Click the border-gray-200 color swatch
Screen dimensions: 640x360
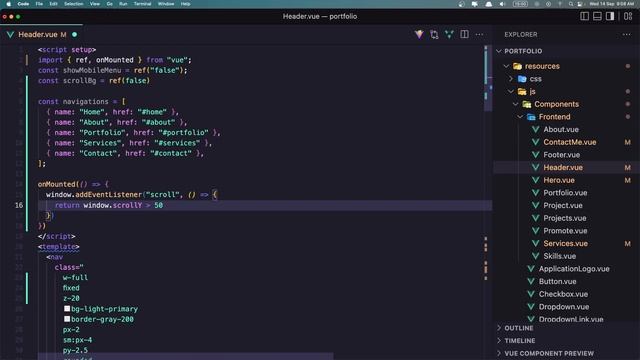(x=67, y=319)
